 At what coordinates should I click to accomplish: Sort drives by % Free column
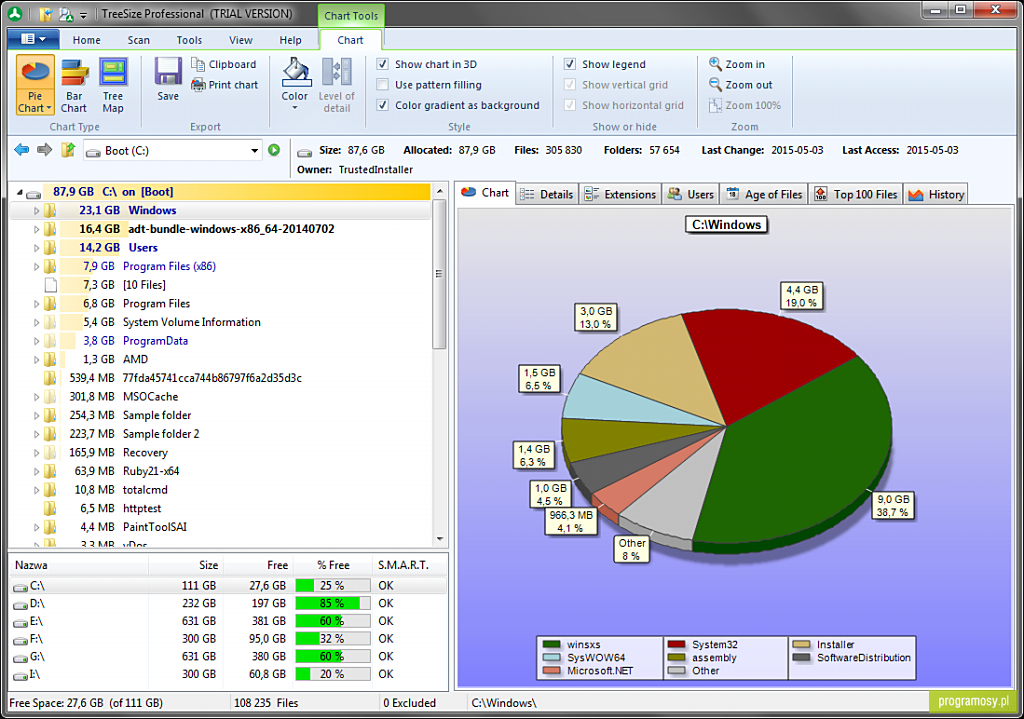point(334,565)
